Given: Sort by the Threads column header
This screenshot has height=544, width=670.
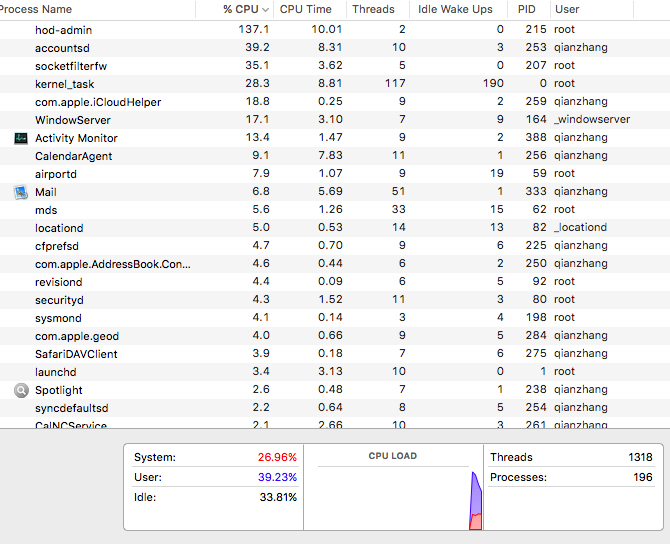Looking at the screenshot, I should pyautogui.click(x=373, y=9).
